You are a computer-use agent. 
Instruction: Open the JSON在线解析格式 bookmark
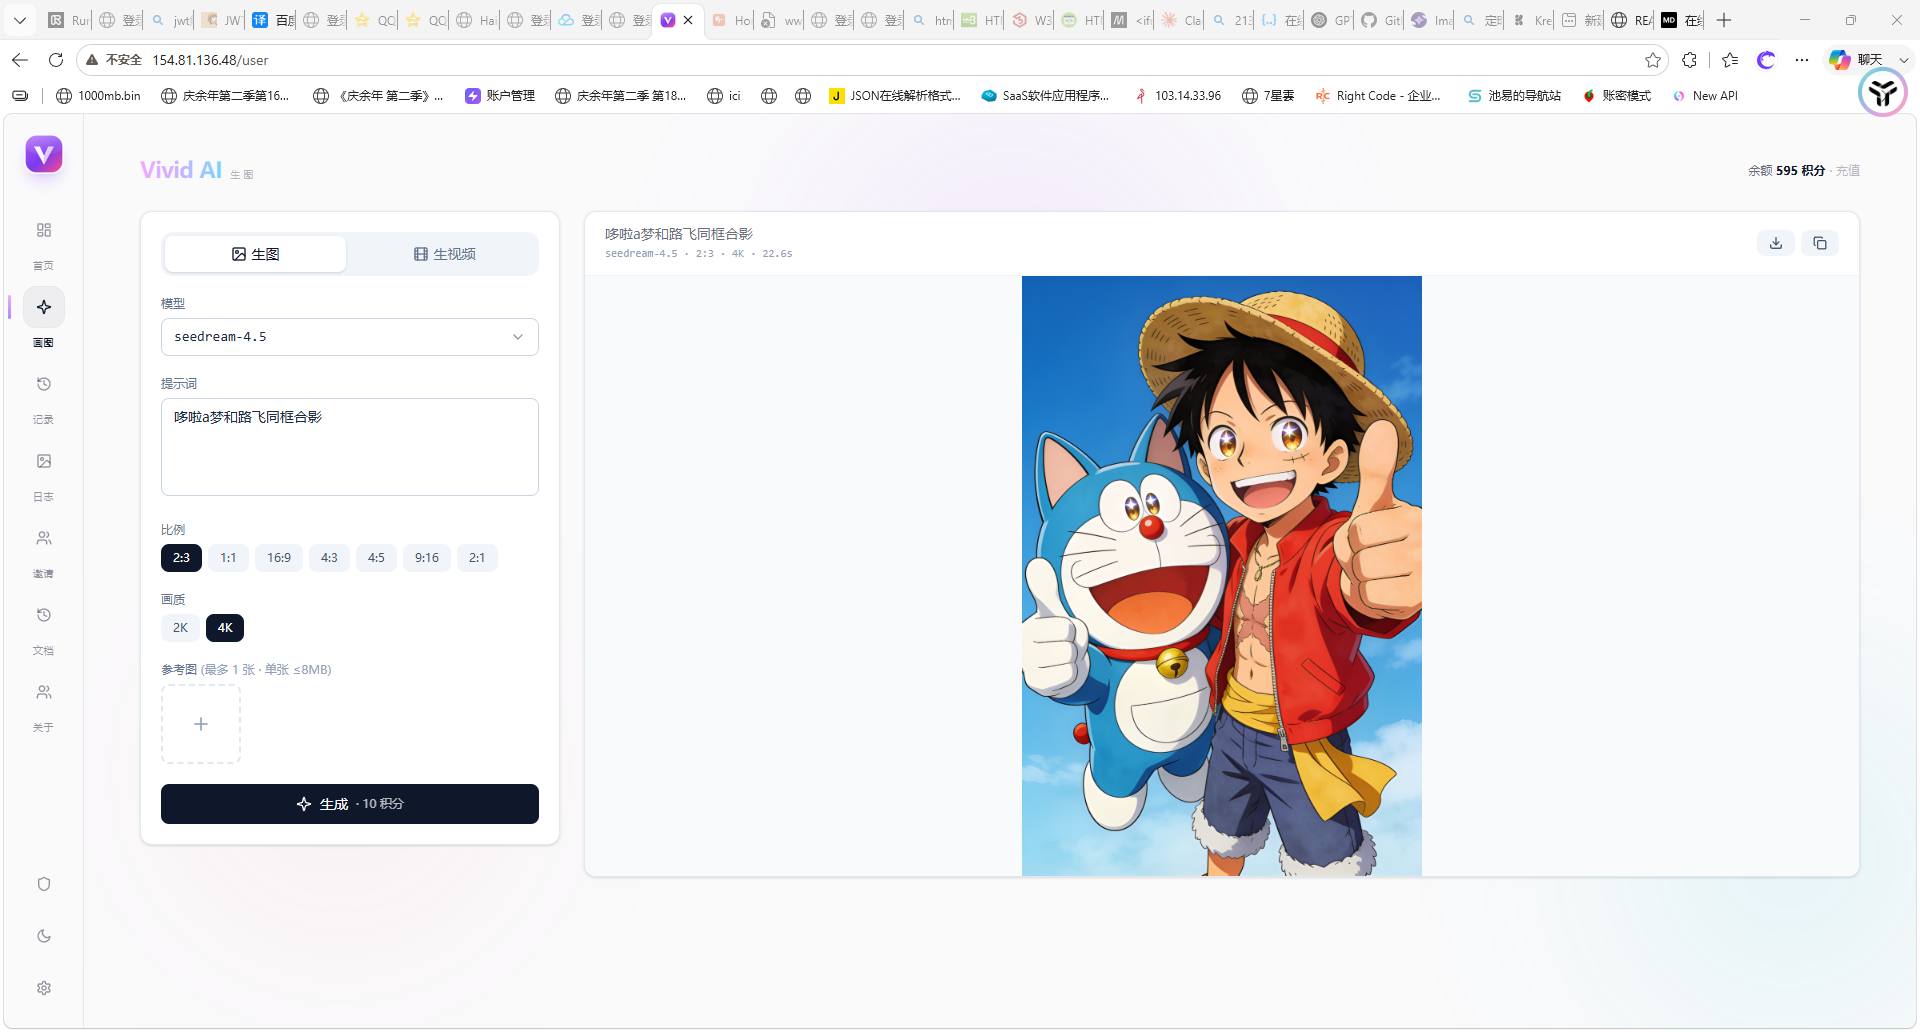[x=895, y=96]
